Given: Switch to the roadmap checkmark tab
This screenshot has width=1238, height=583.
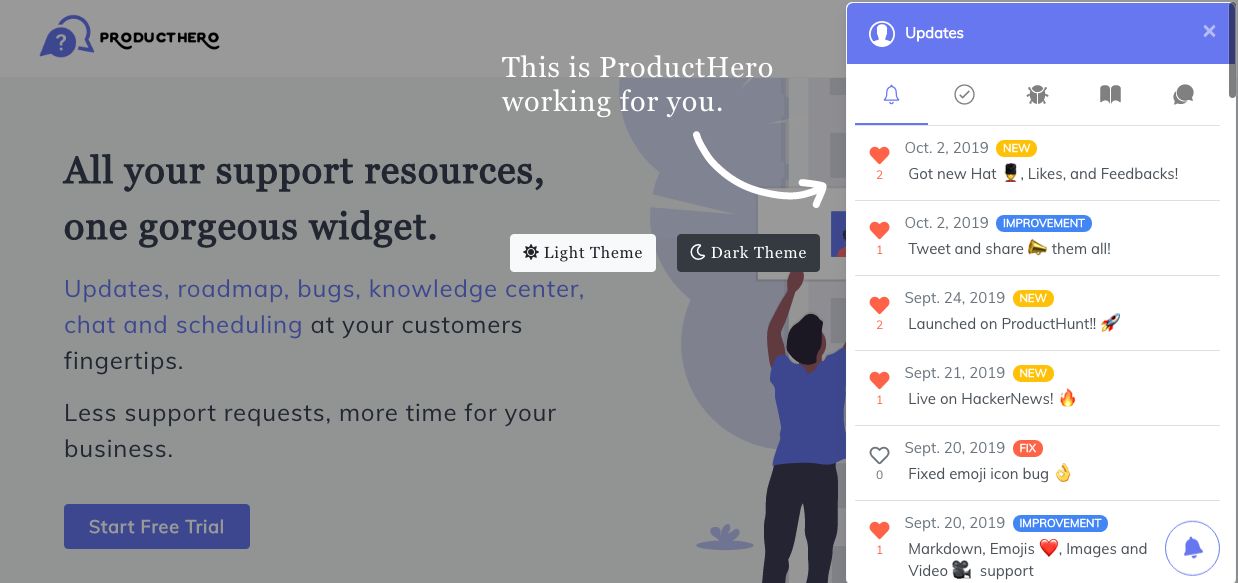Looking at the screenshot, I should (964, 95).
